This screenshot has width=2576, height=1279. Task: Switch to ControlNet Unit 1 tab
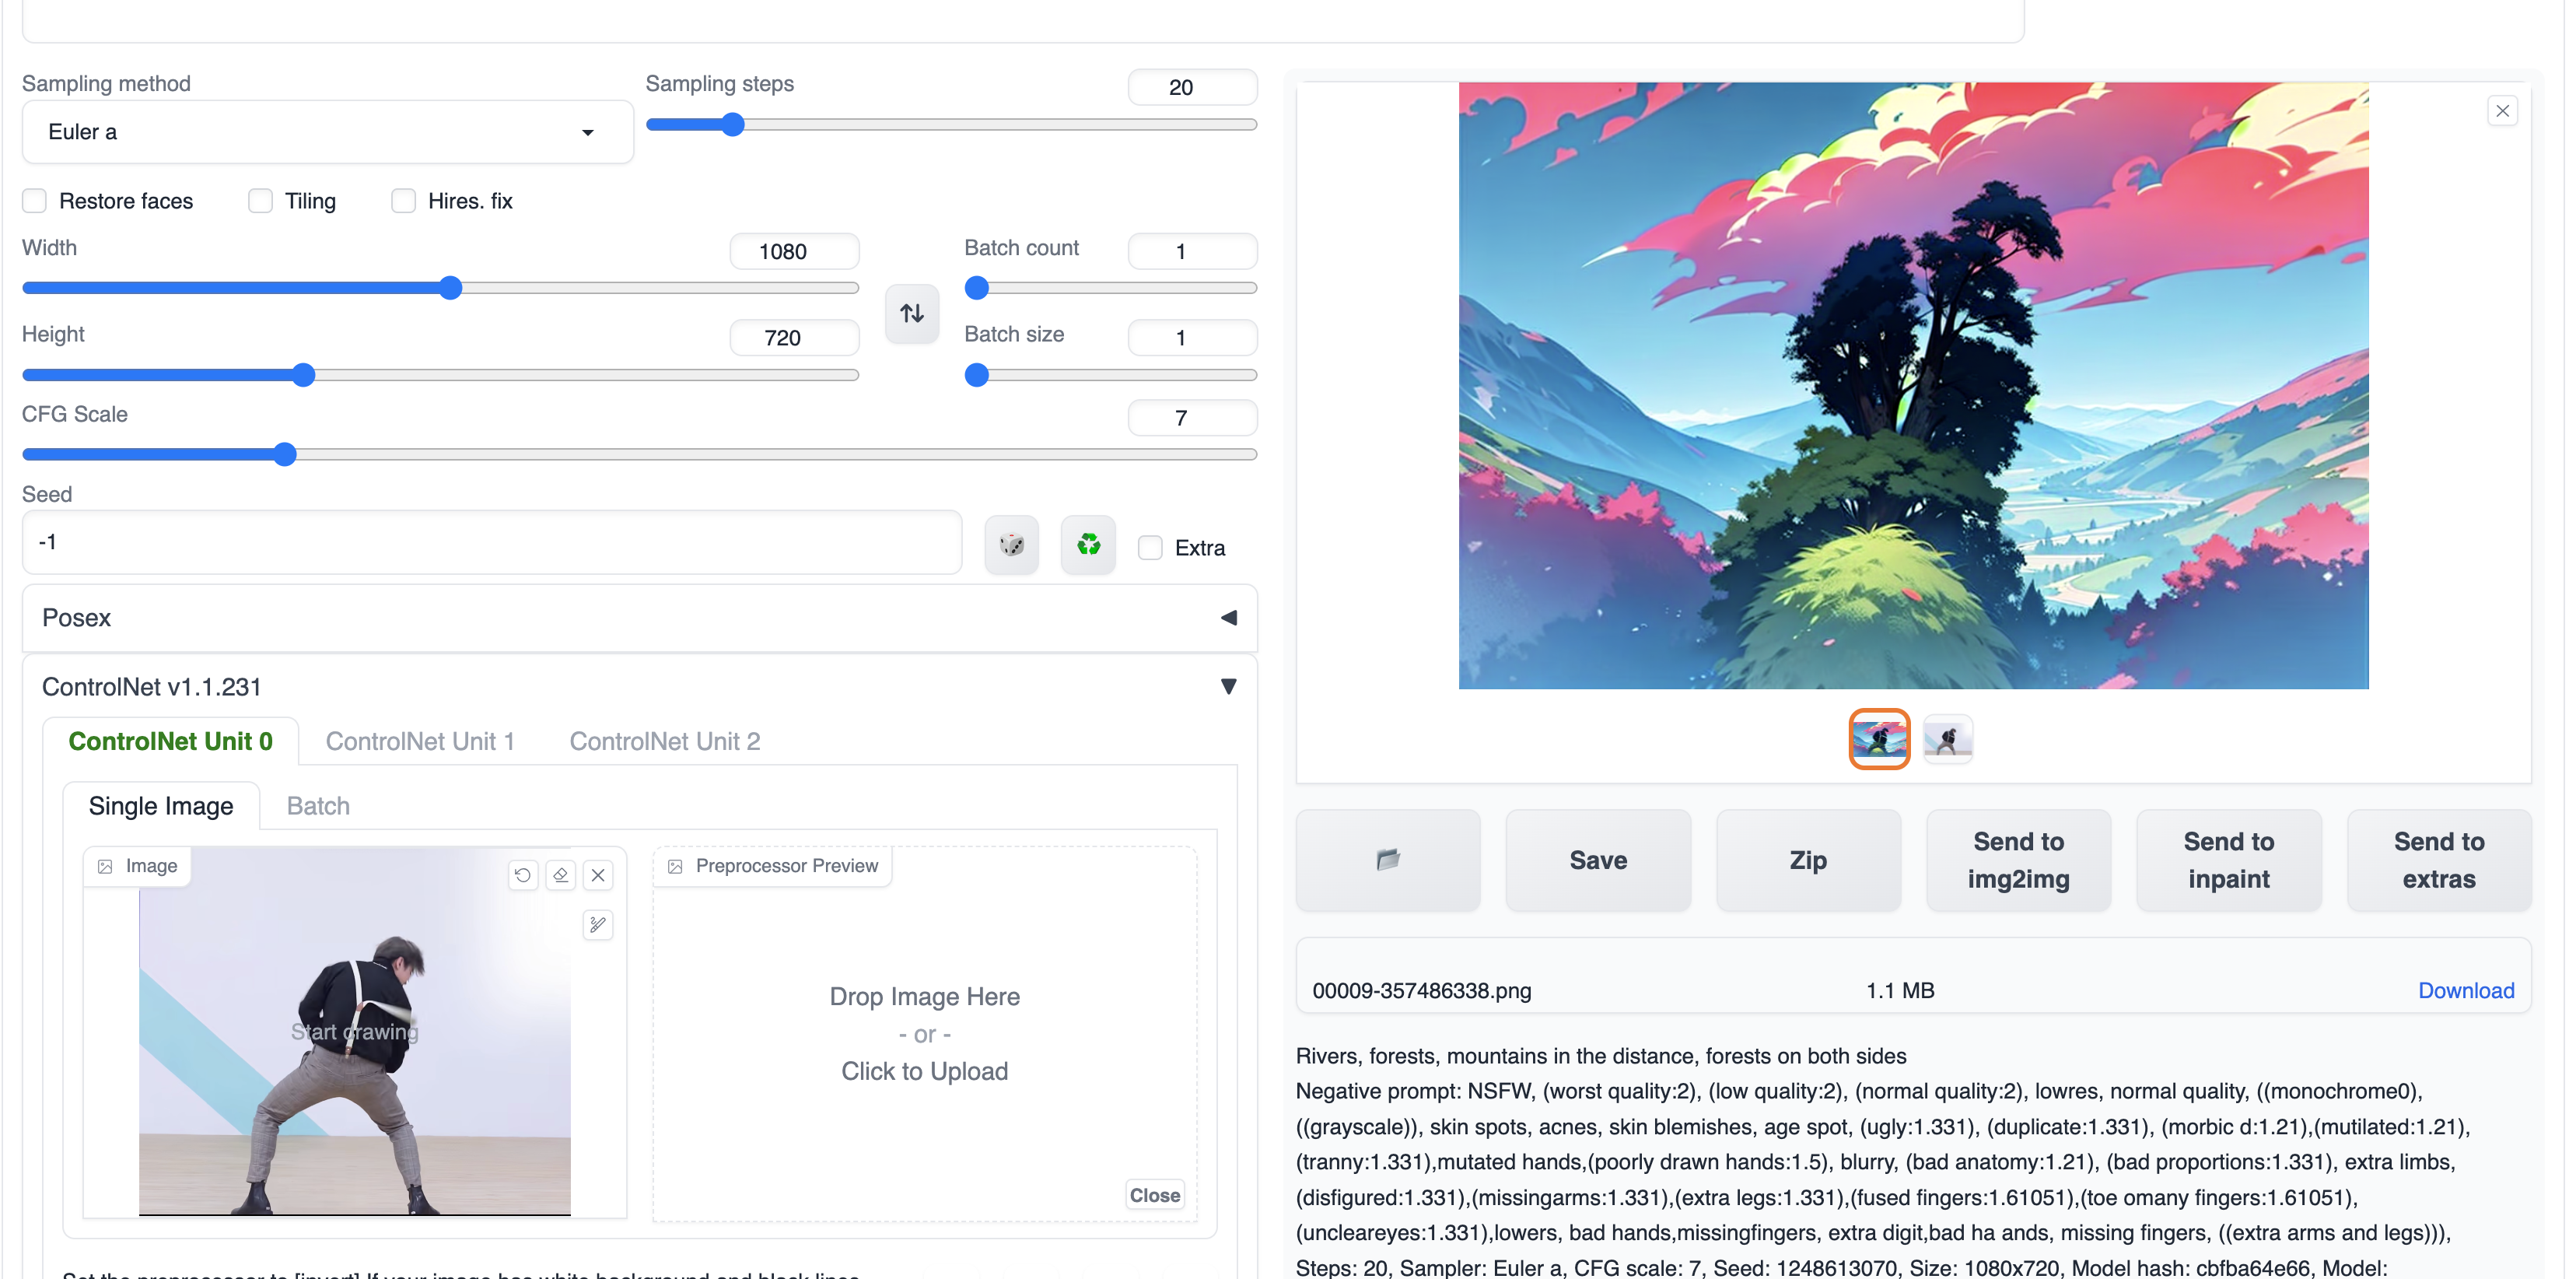(x=420, y=741)
